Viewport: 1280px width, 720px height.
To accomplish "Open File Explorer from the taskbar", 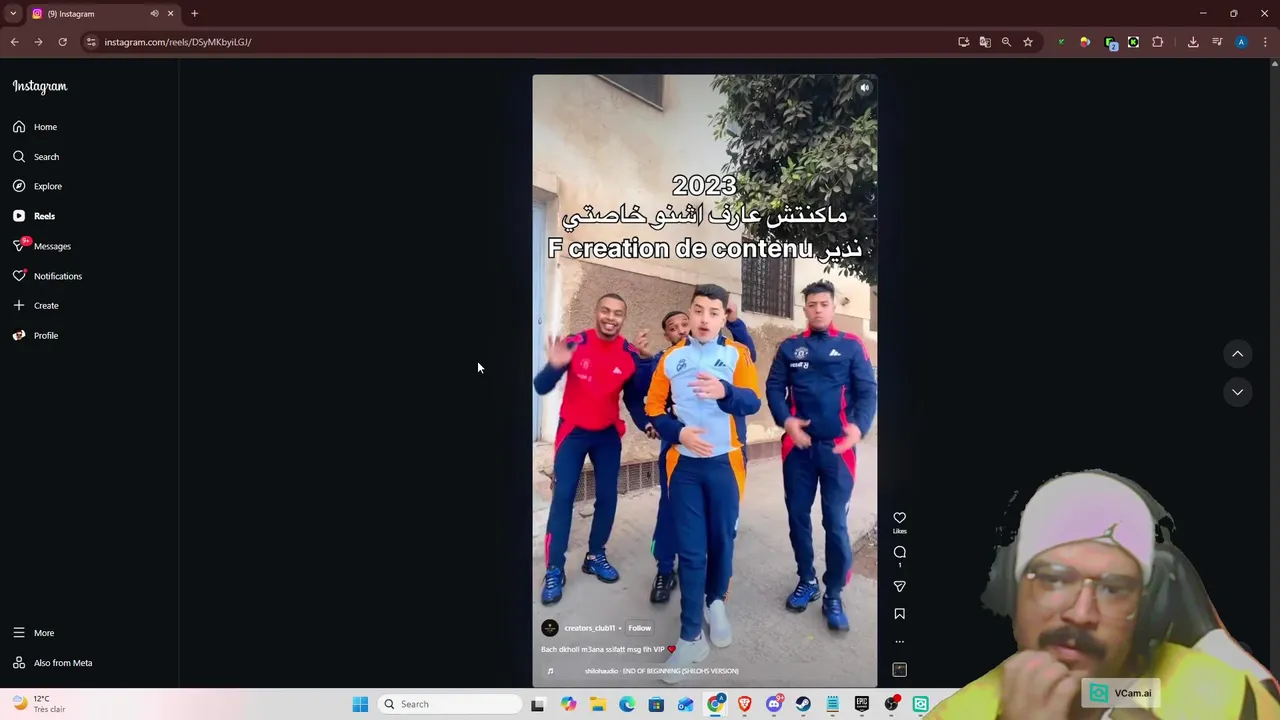I will [x=597, y=704].
